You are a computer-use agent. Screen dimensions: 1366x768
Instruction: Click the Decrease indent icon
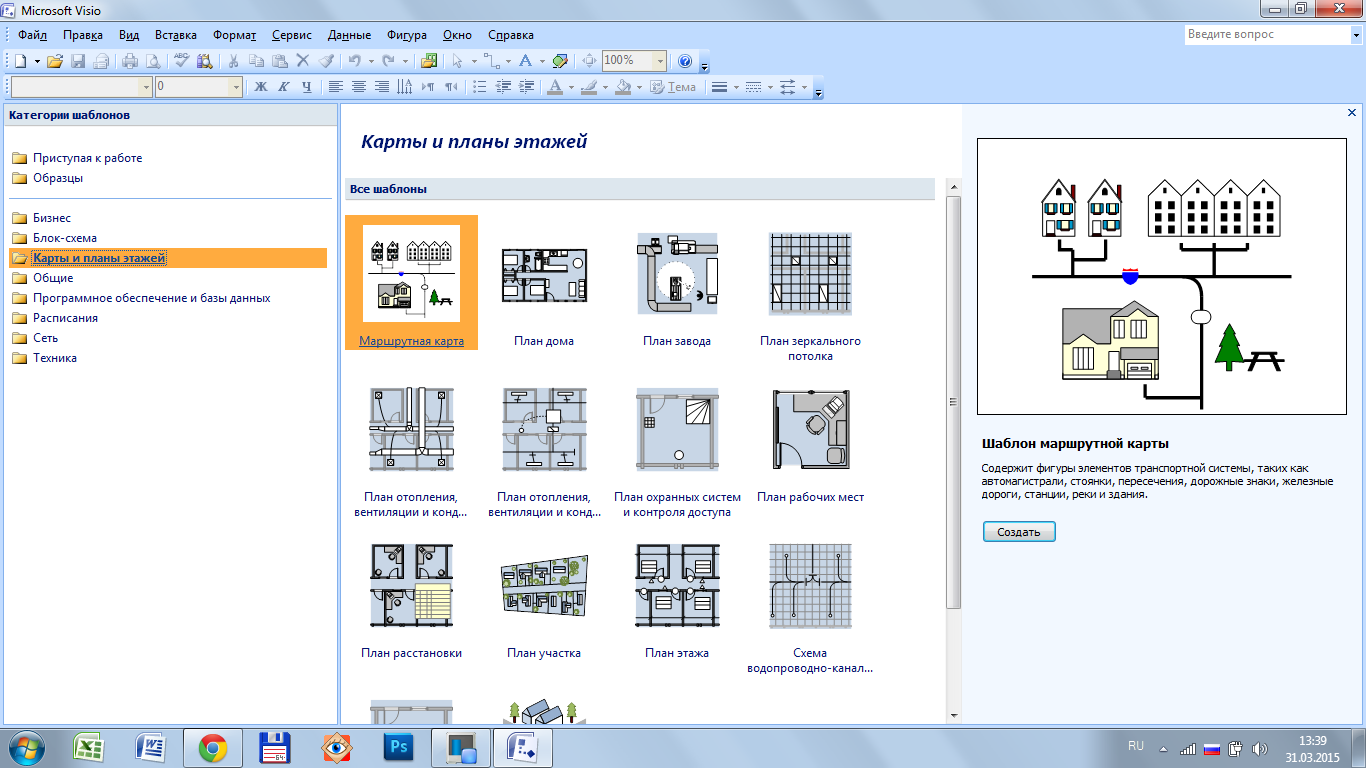[503, 87]
